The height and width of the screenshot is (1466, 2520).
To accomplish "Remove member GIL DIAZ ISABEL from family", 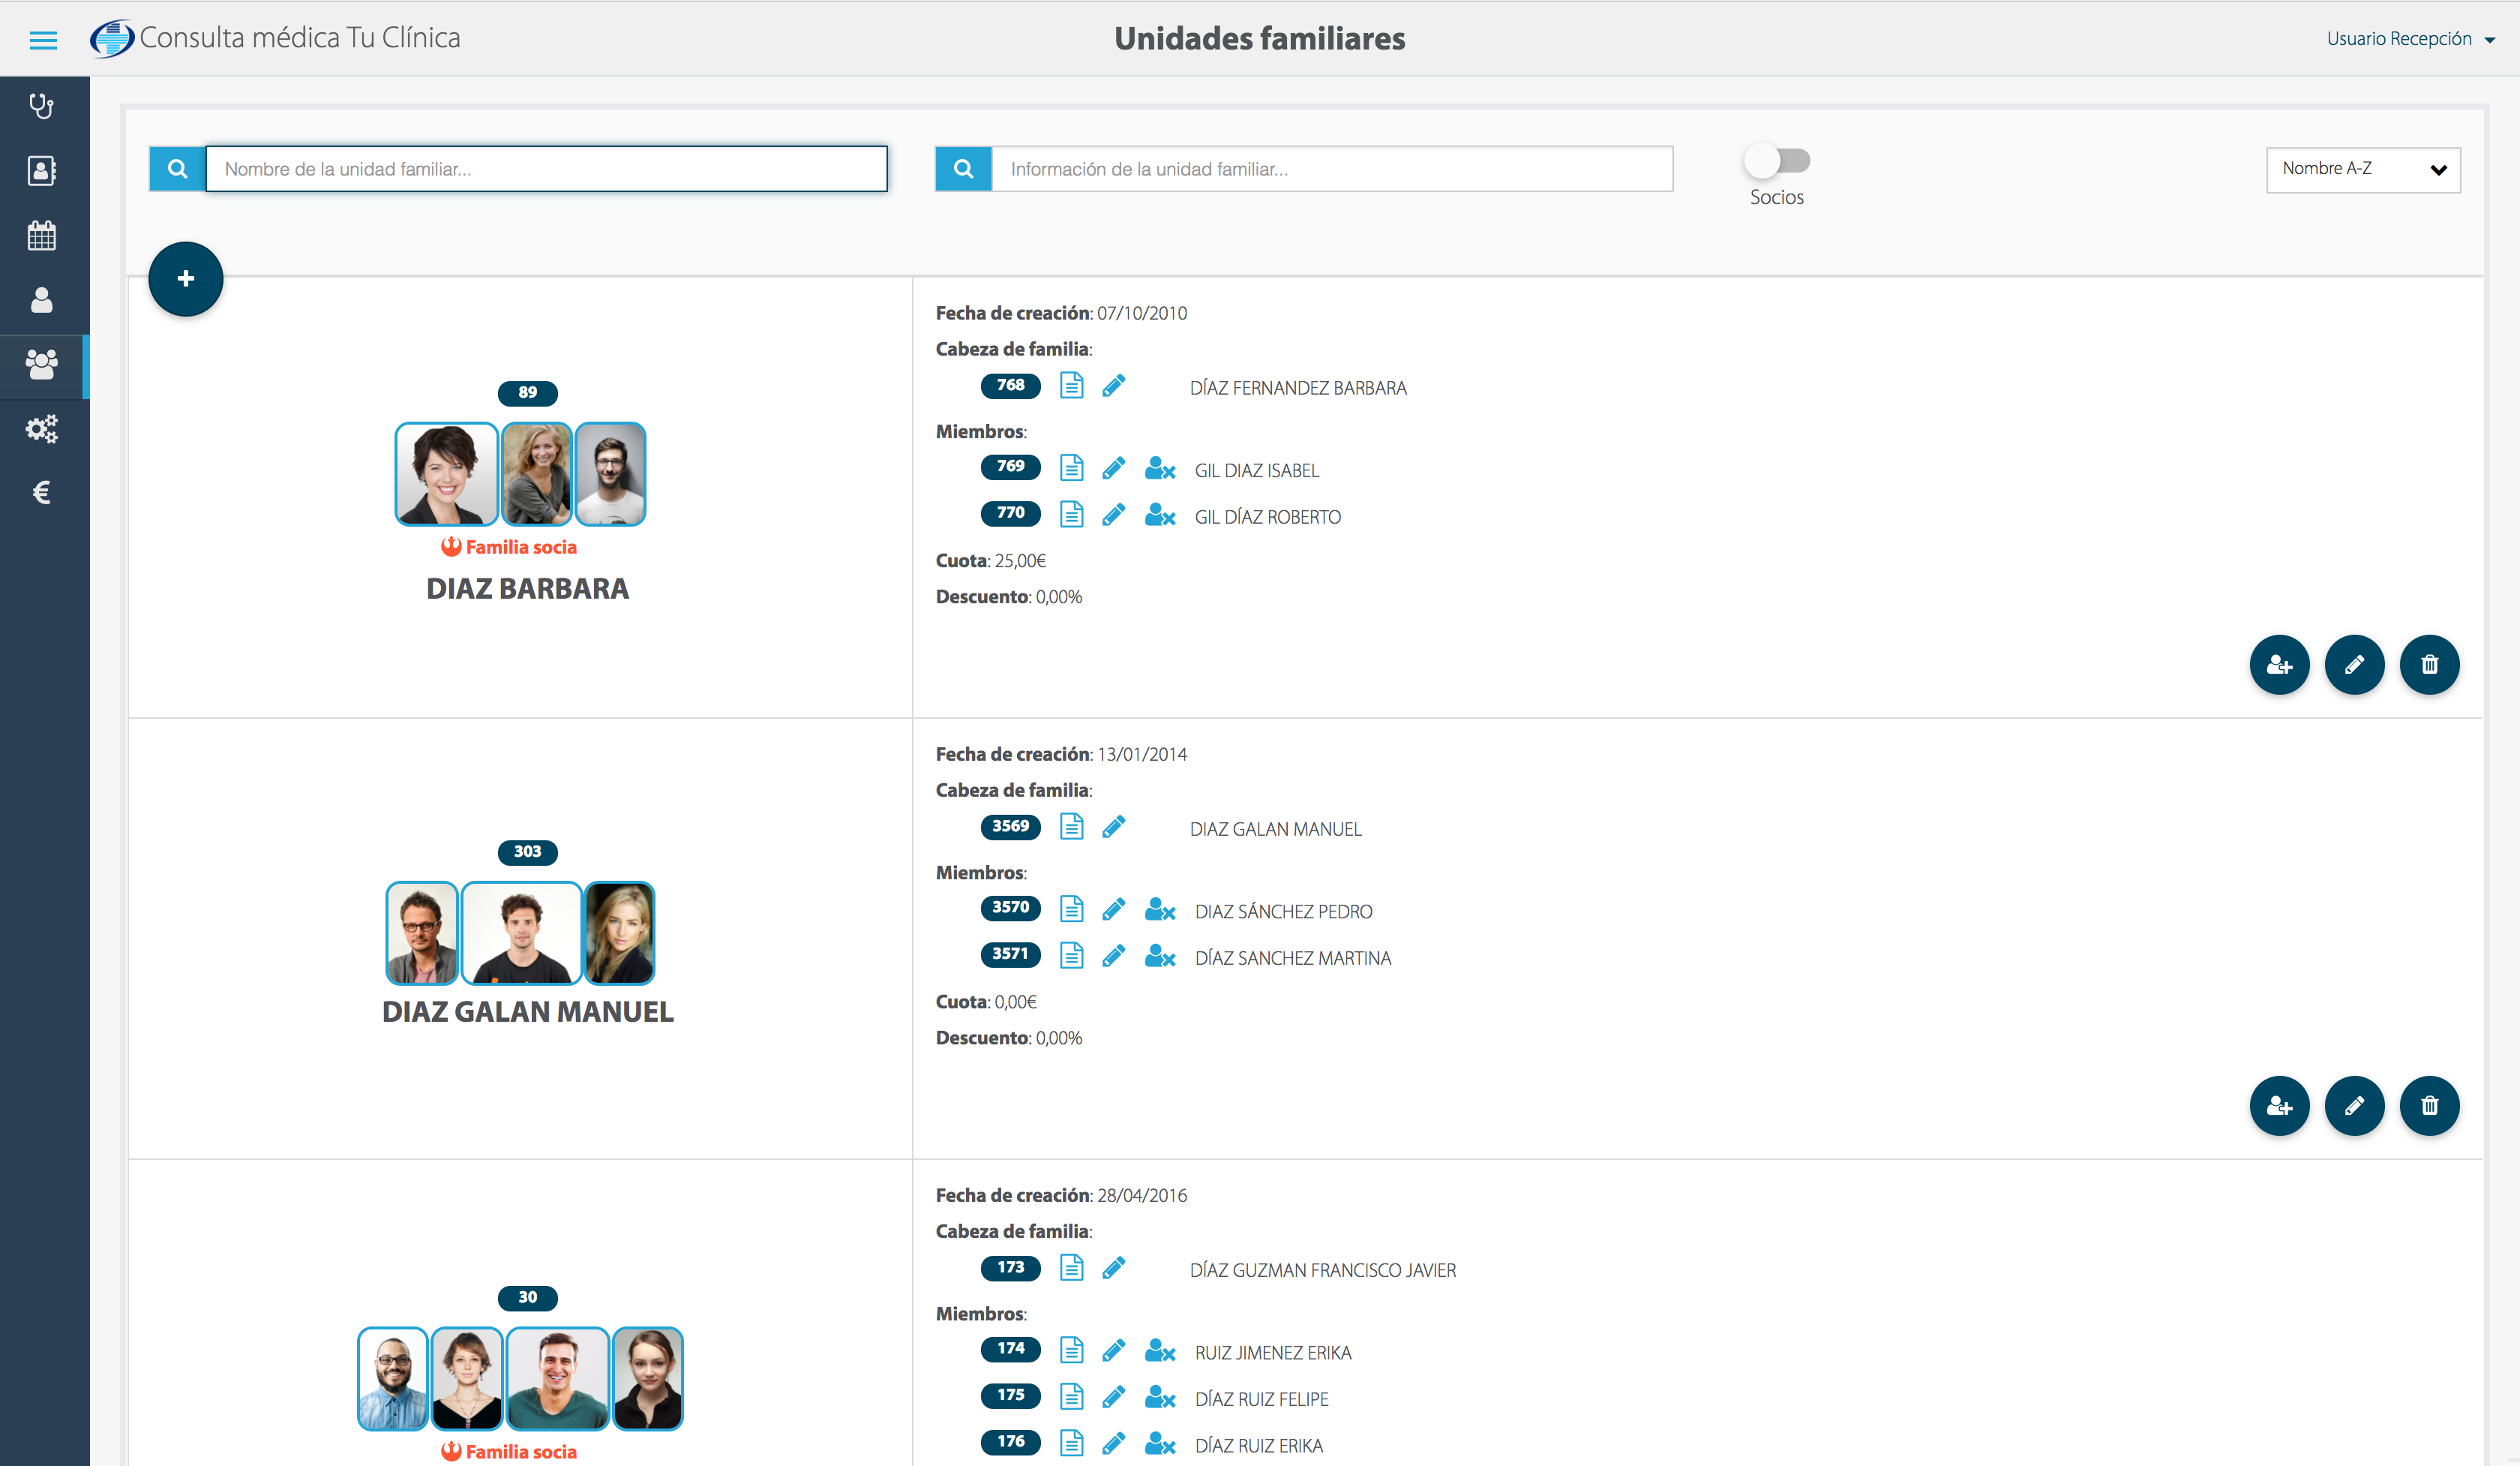I will click(x=1159, y=468).
